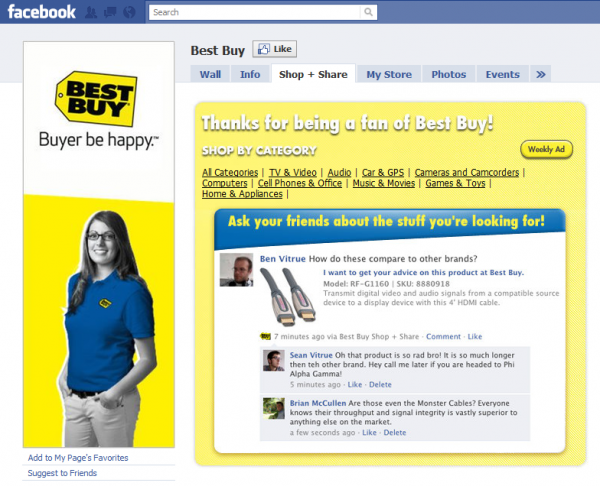600x486 pixels.
Task: Expand more tabs with double chevron
Action: point(541,74)
